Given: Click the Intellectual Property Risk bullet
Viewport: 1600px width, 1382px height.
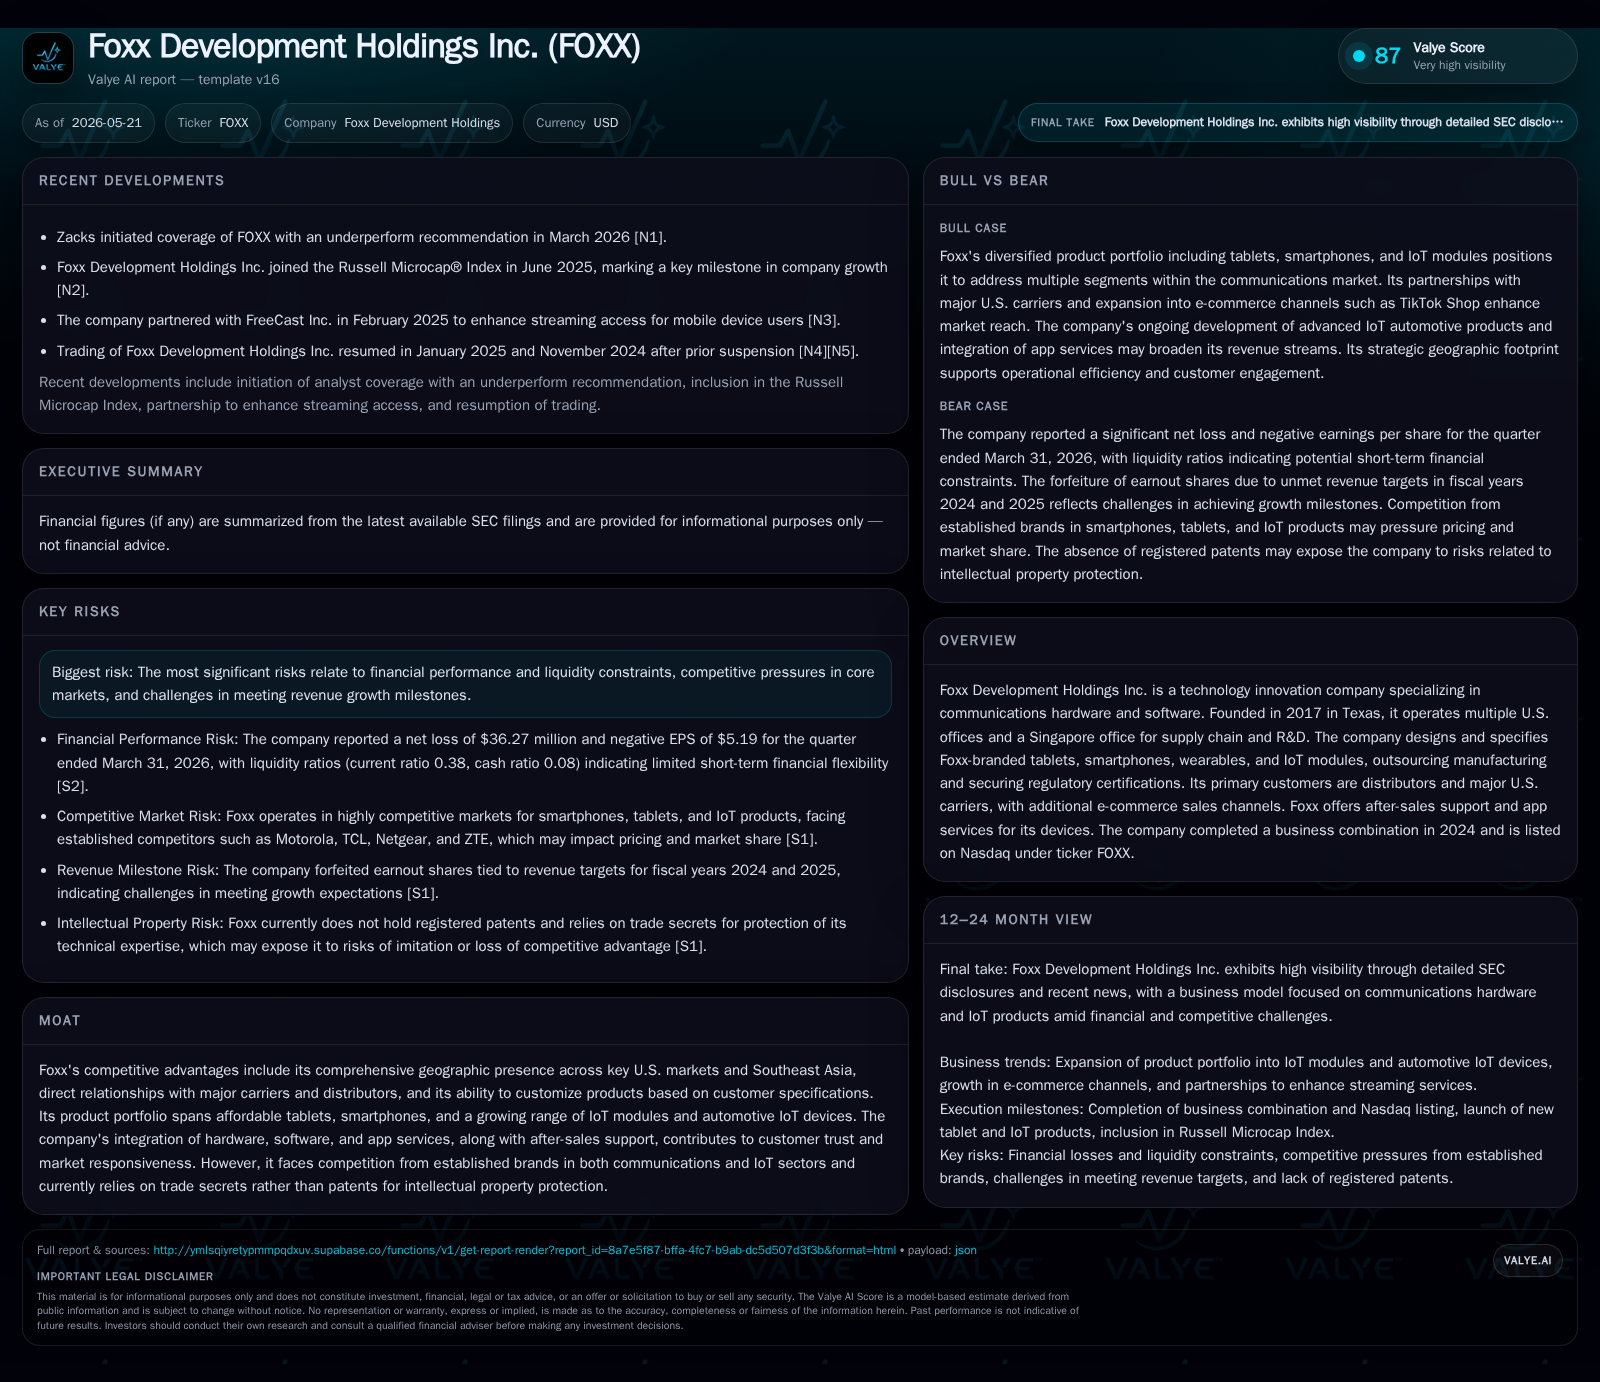Looking at the screenshot, I should (452, 935).
